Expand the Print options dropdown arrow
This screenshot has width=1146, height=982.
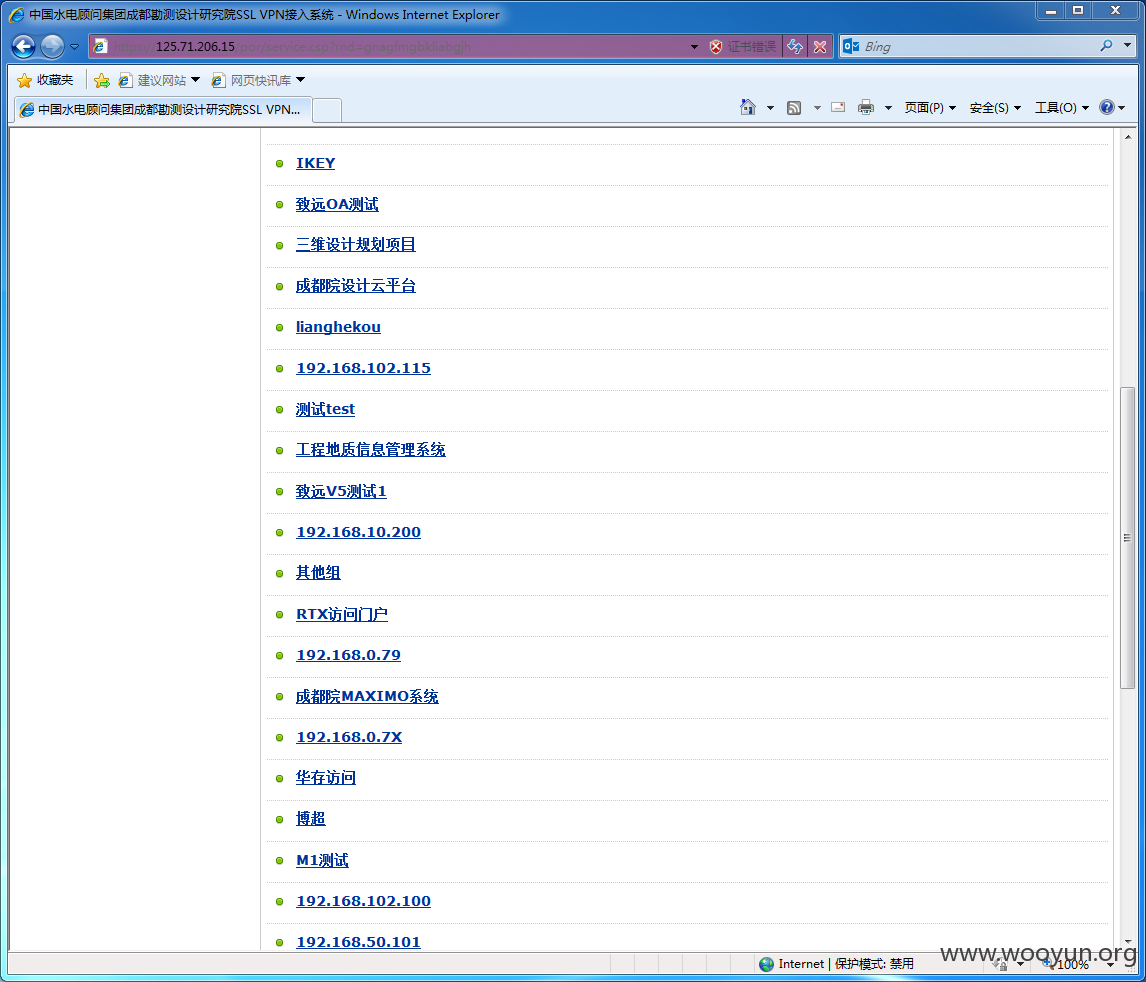click(x=888, y=108)
